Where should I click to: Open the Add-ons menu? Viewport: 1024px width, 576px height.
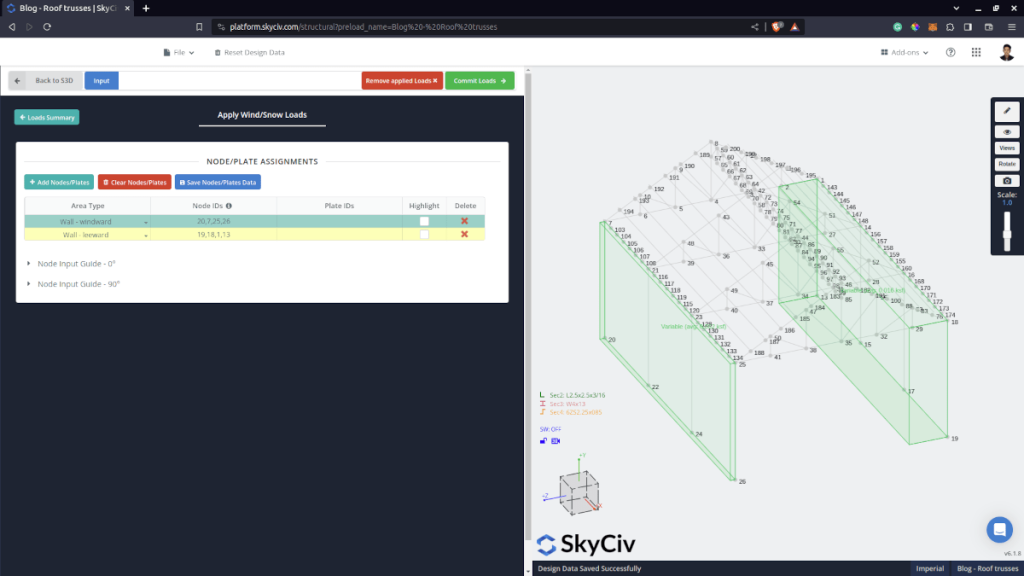pos(904,52)
